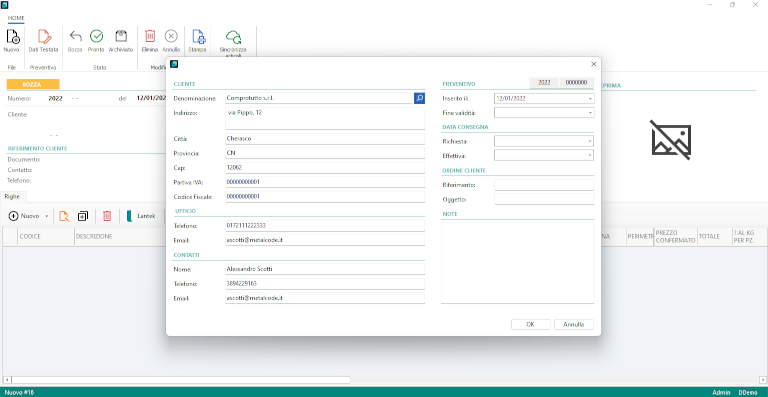Close the customer dialog with the X
This screenshot has height=397, width=768.
coord(594,64)
